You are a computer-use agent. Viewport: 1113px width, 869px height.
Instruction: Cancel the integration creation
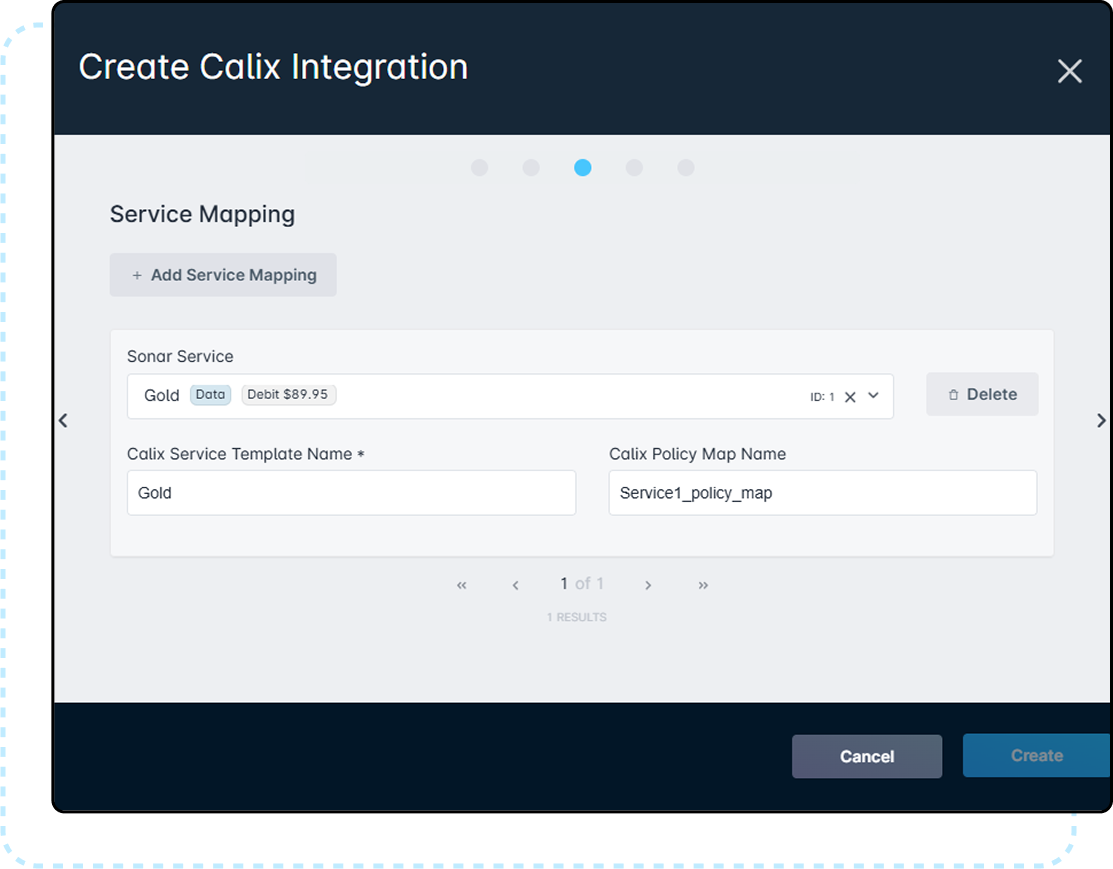click(x=867, y=756)
